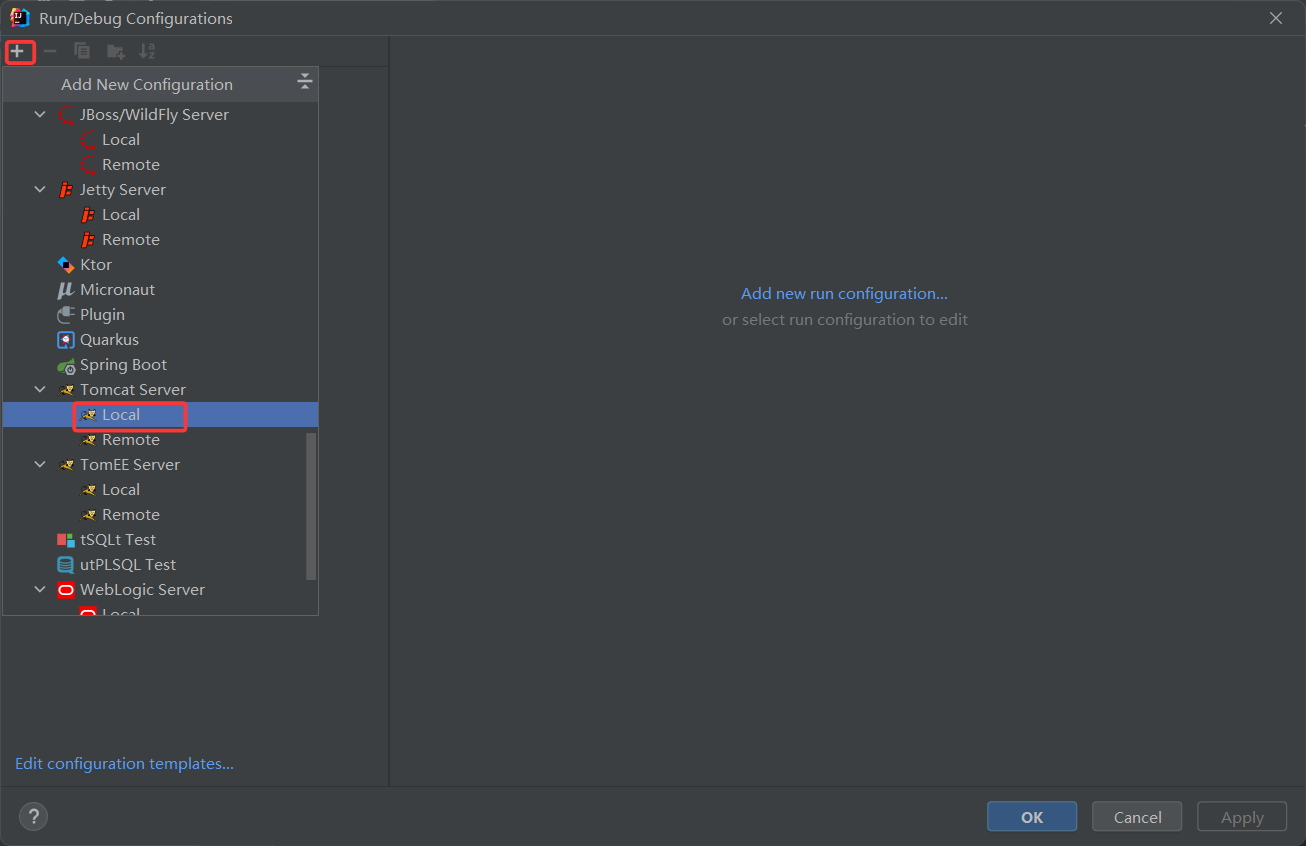
Task: Click the collapse icon in the Add New Configuration header
Action: tap(305, 83)
